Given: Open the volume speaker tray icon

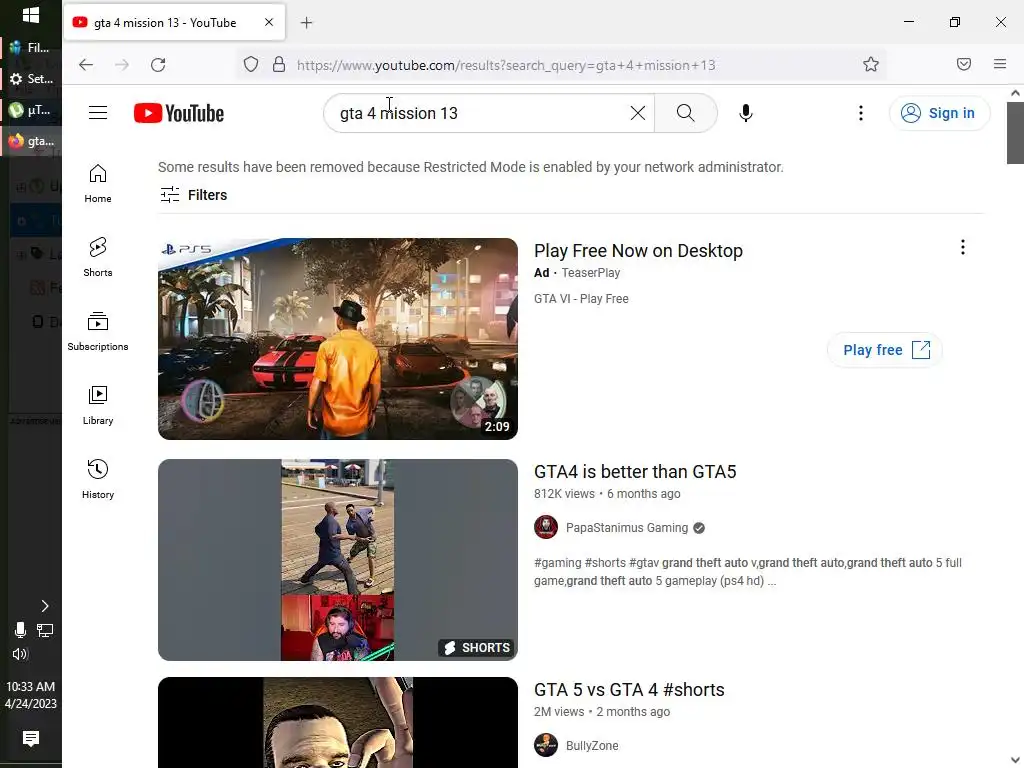Looking at the screenshot, I should tap(20, 654).
